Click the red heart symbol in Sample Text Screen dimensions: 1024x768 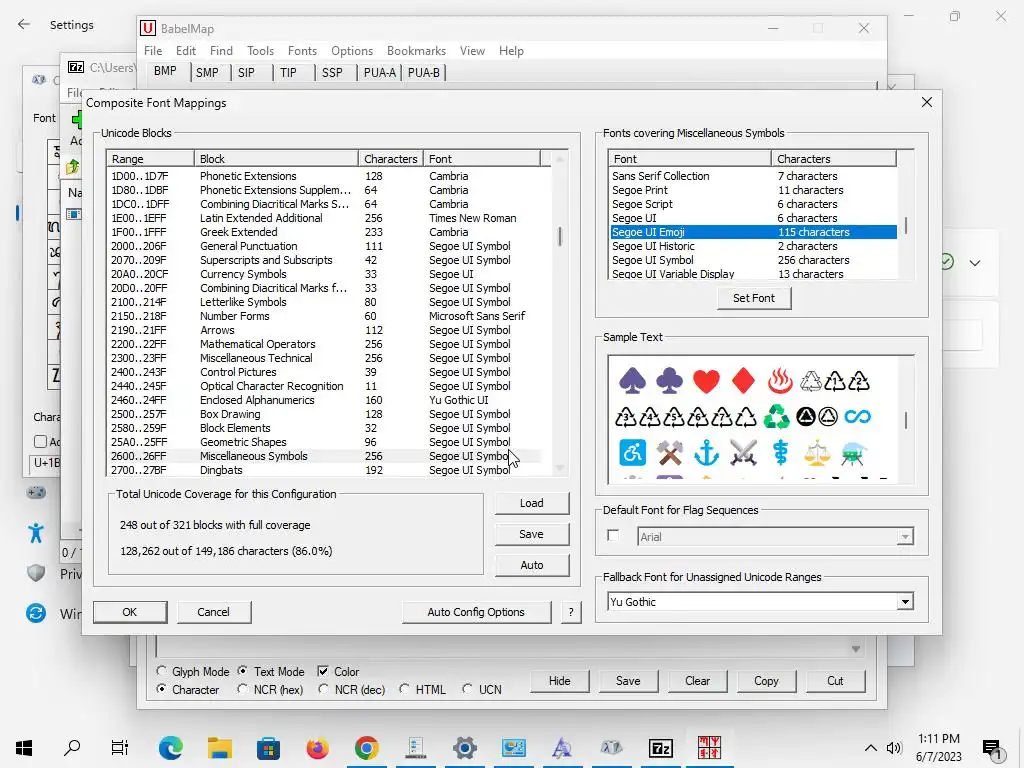tap(706, 381)
